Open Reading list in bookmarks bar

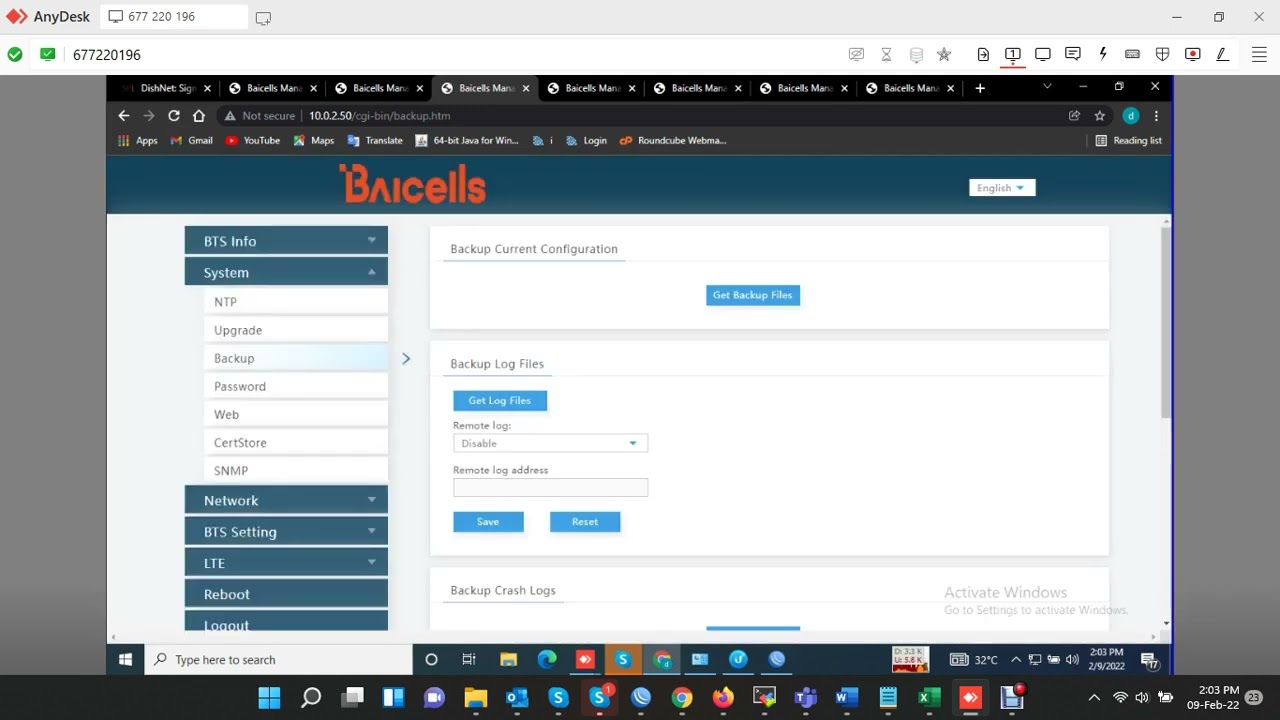coord(1128,141)
